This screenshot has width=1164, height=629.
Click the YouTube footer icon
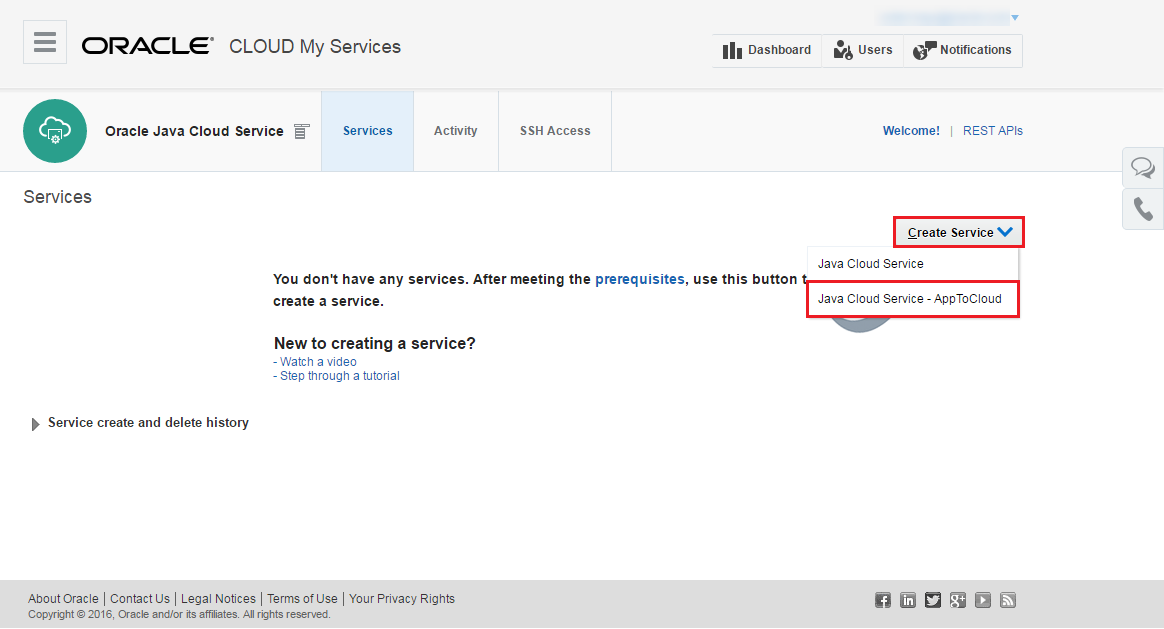click(983, 600)
